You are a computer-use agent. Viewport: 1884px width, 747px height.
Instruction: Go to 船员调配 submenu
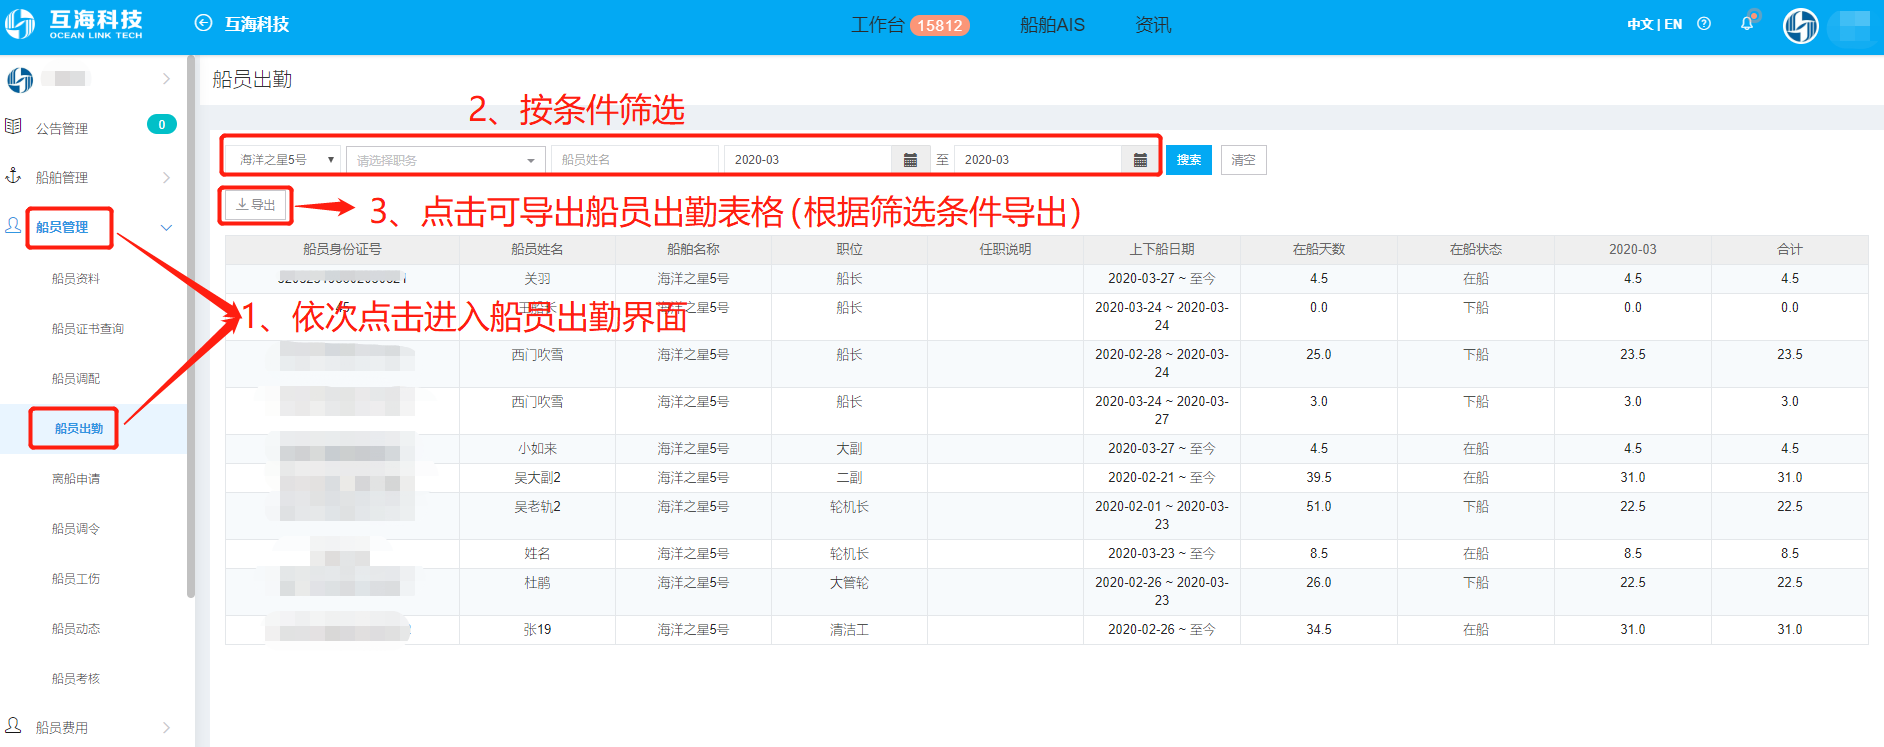(x=76, y=379)
